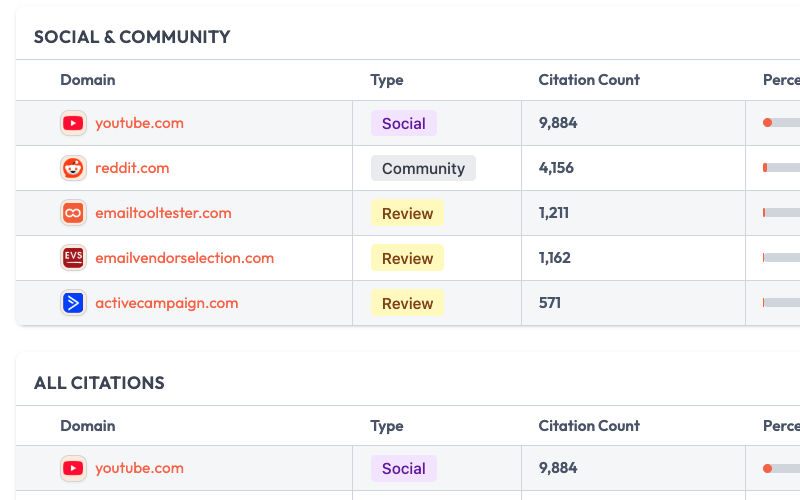Open the emailtooltester.com domain link

pos(163,213)
